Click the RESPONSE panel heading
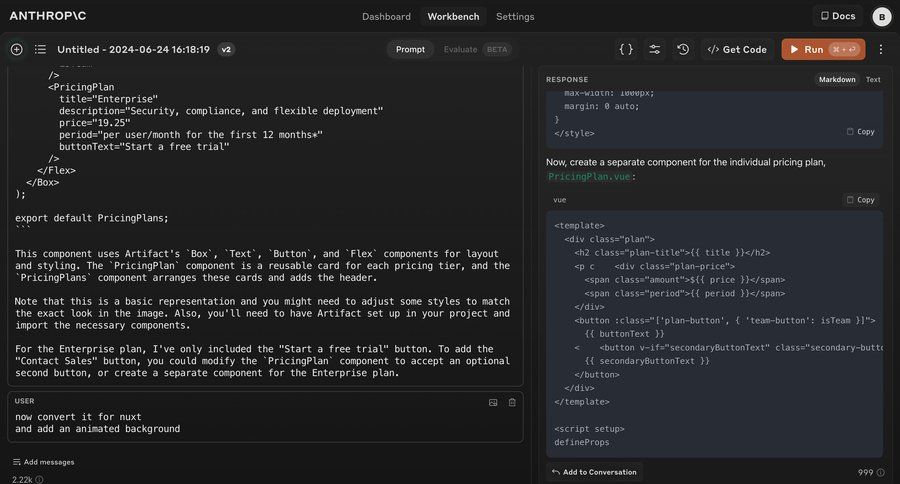Viewport: 900px width, 484px height. pos(567,79)
